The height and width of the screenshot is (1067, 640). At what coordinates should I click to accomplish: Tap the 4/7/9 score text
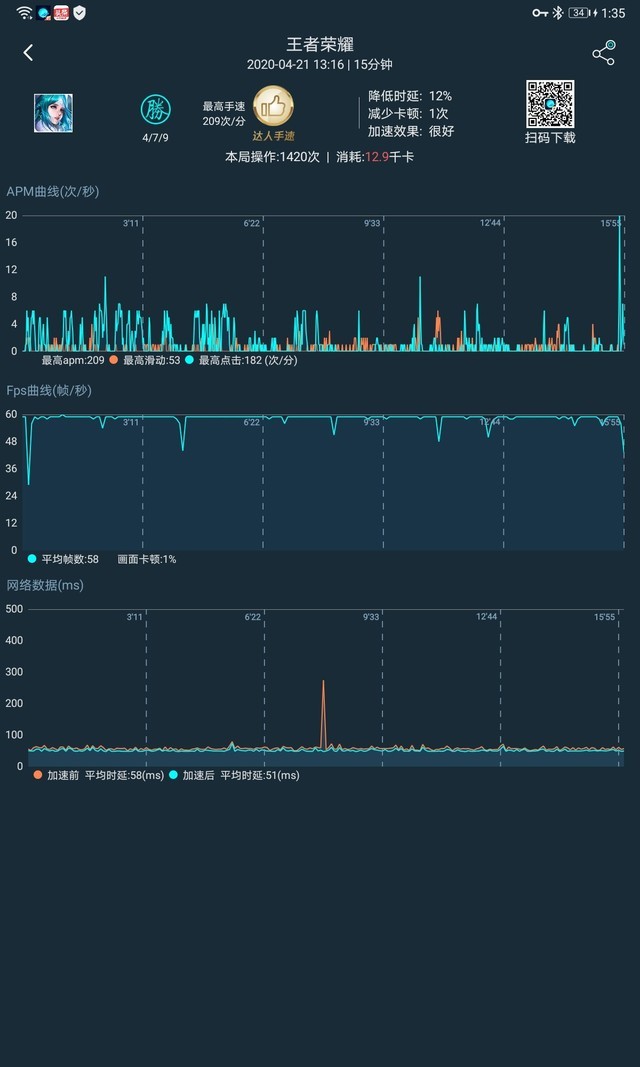[x=156, y=138]
